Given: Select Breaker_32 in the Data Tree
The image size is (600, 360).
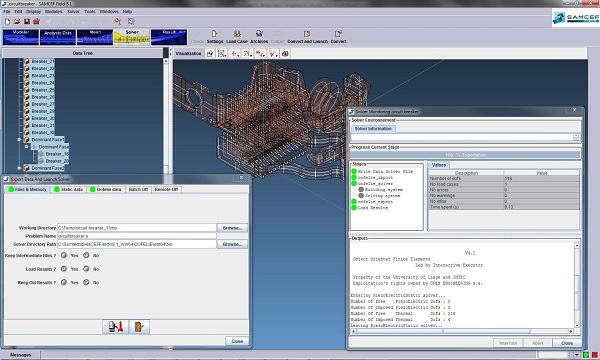Looking at the screenshot, I should coord(43,132).
